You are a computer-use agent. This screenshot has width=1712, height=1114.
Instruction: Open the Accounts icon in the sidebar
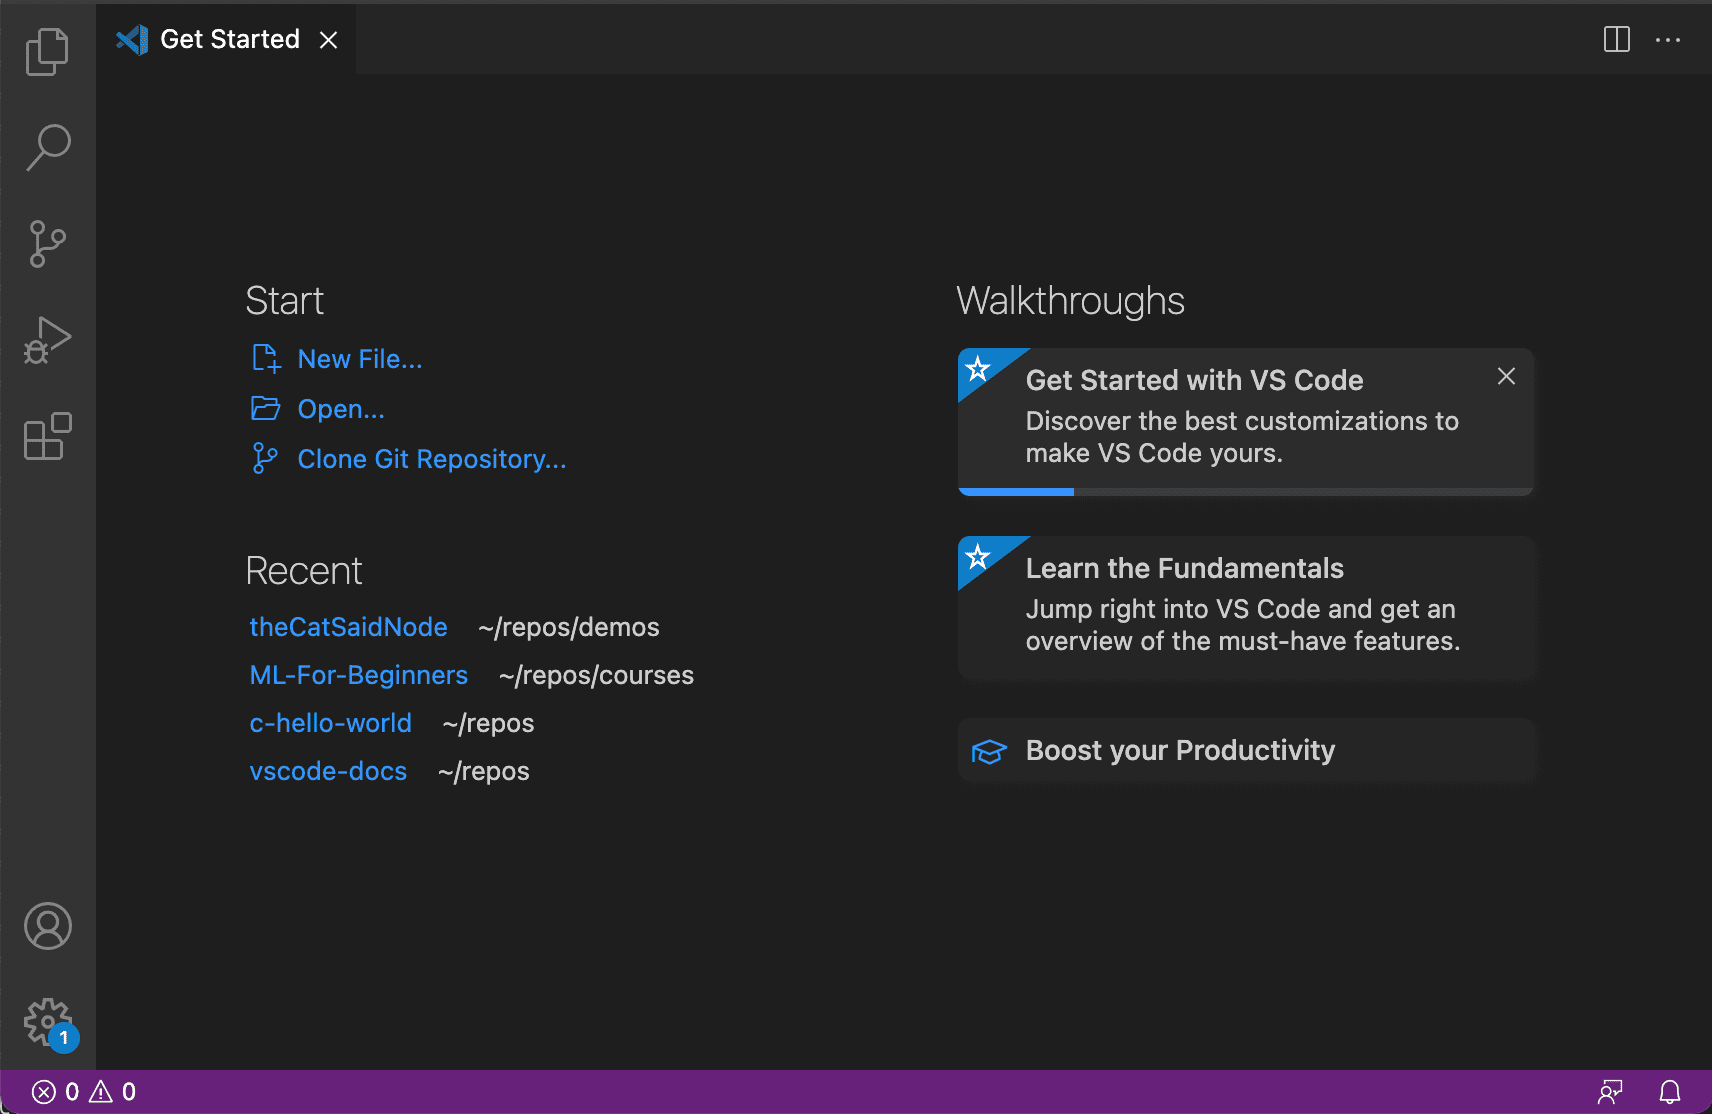click(x=47, y=926)
